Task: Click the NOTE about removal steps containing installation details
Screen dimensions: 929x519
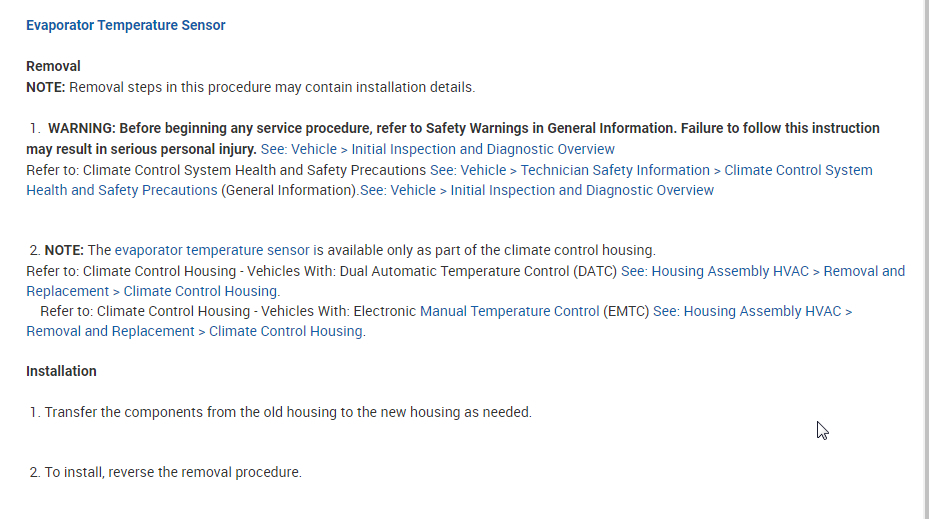Action: coord(250,87)
